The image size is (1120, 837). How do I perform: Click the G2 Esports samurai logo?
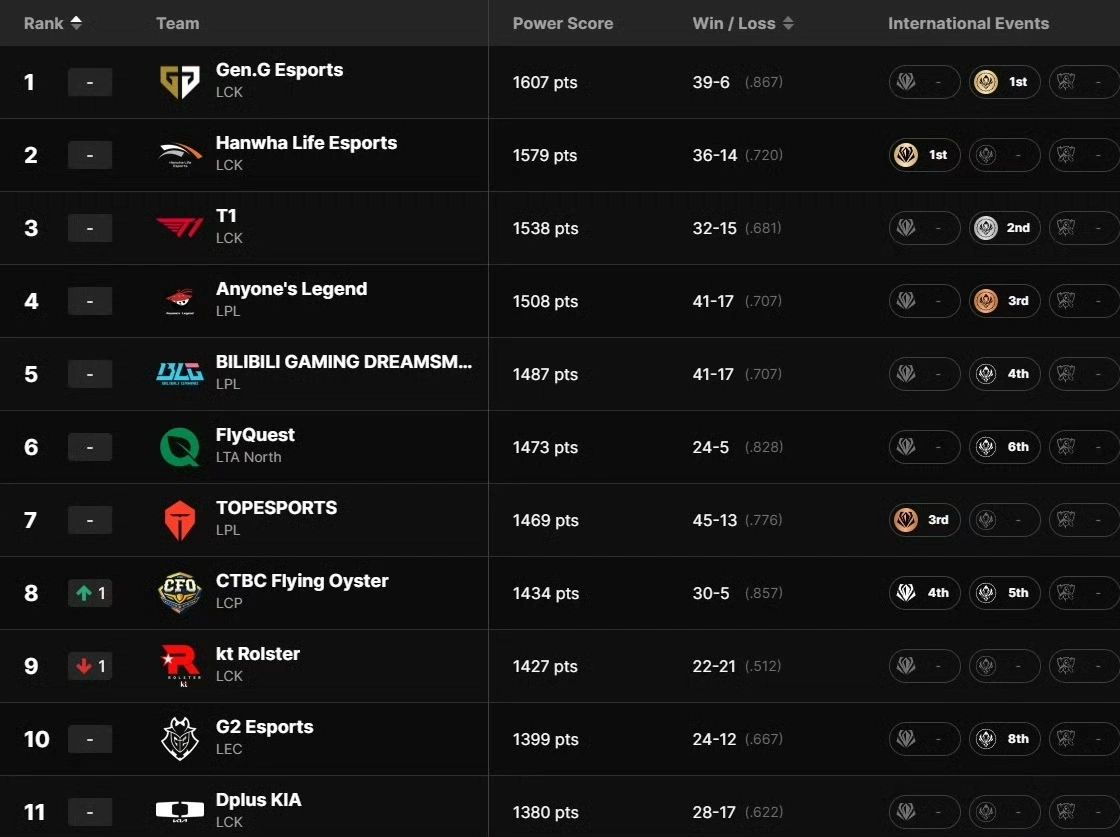tap(180, 739)
